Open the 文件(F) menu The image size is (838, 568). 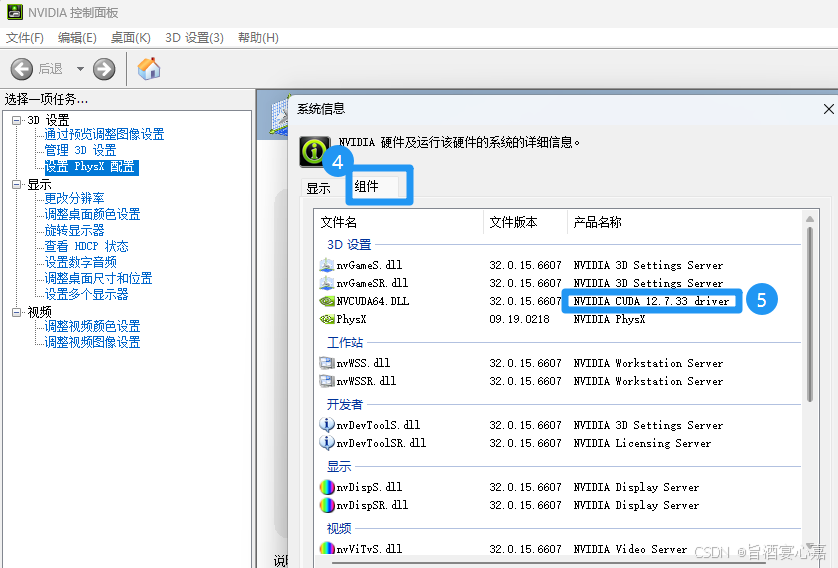coord(25,38)
